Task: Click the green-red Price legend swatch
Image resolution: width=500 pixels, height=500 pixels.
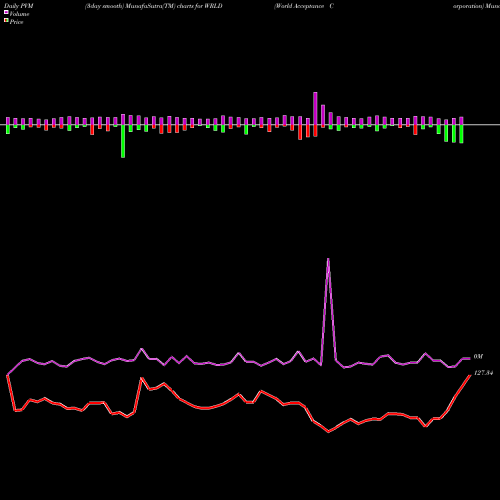Action: pos(6,21)
